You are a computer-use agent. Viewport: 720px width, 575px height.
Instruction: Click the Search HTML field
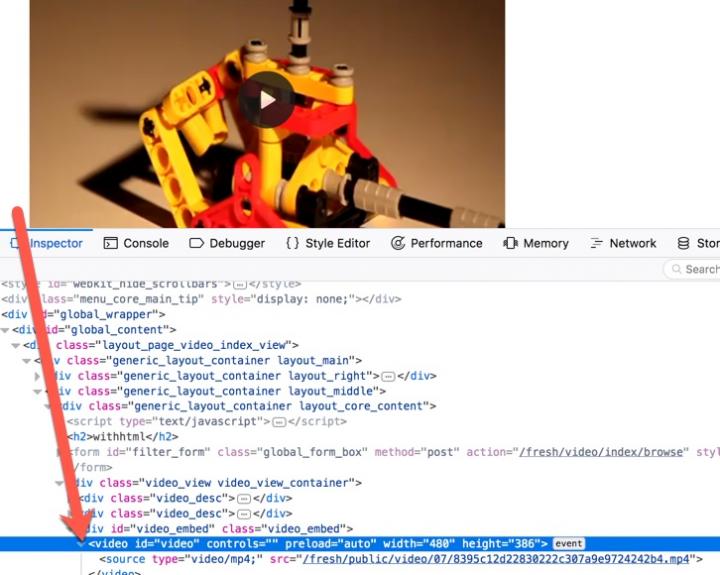(x=692, y=269)
